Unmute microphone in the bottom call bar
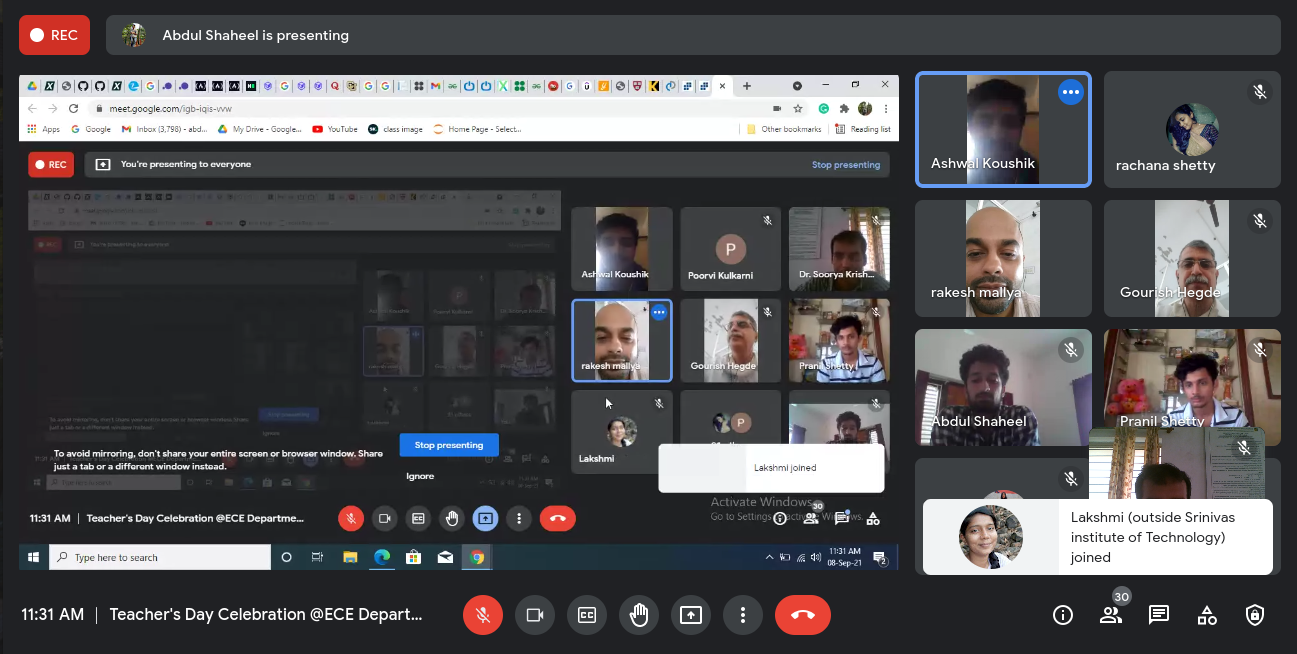 coord(483,615)
